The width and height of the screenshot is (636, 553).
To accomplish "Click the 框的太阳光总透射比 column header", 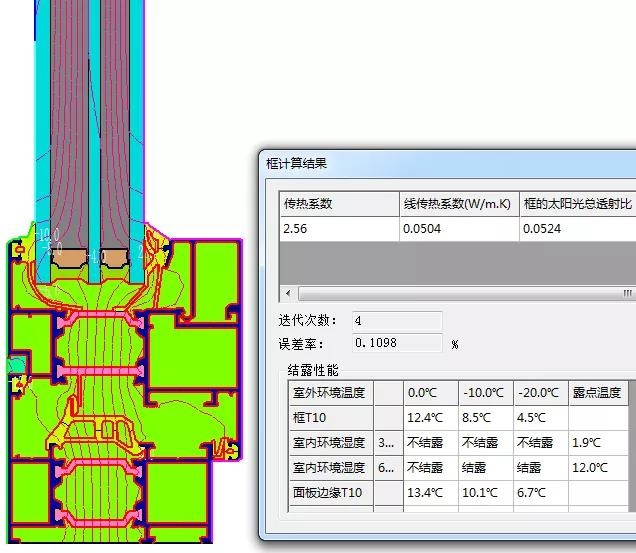I will [x=578, y=204].
